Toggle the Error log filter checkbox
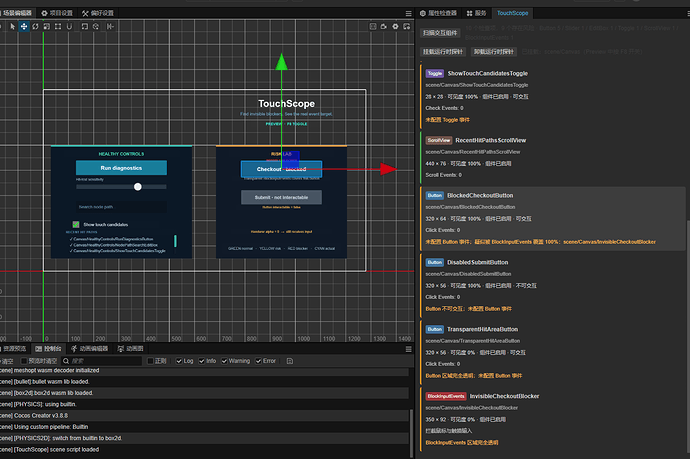Image resolution: width=690 pixels, height=459 pixels. [x=258, y=361]
